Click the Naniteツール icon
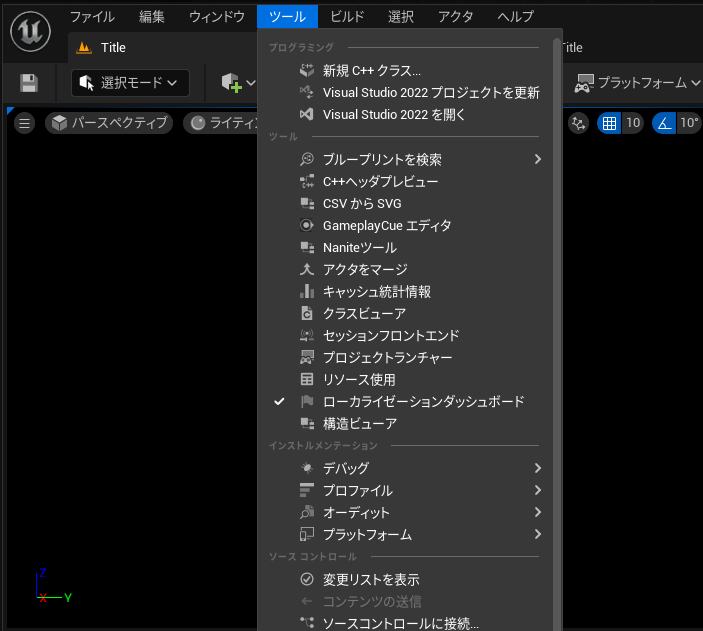The image size is (703, 631). point(307,247)
